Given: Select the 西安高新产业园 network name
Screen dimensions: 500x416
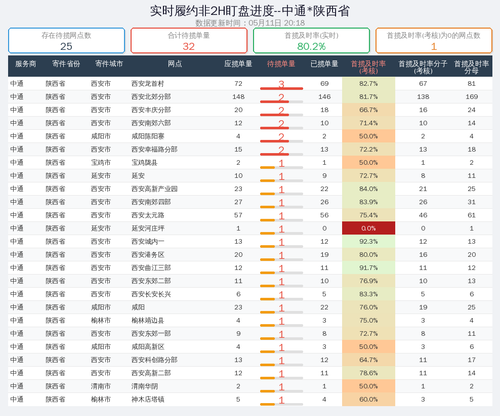Looking at the screenshot, I should (154, 189).
